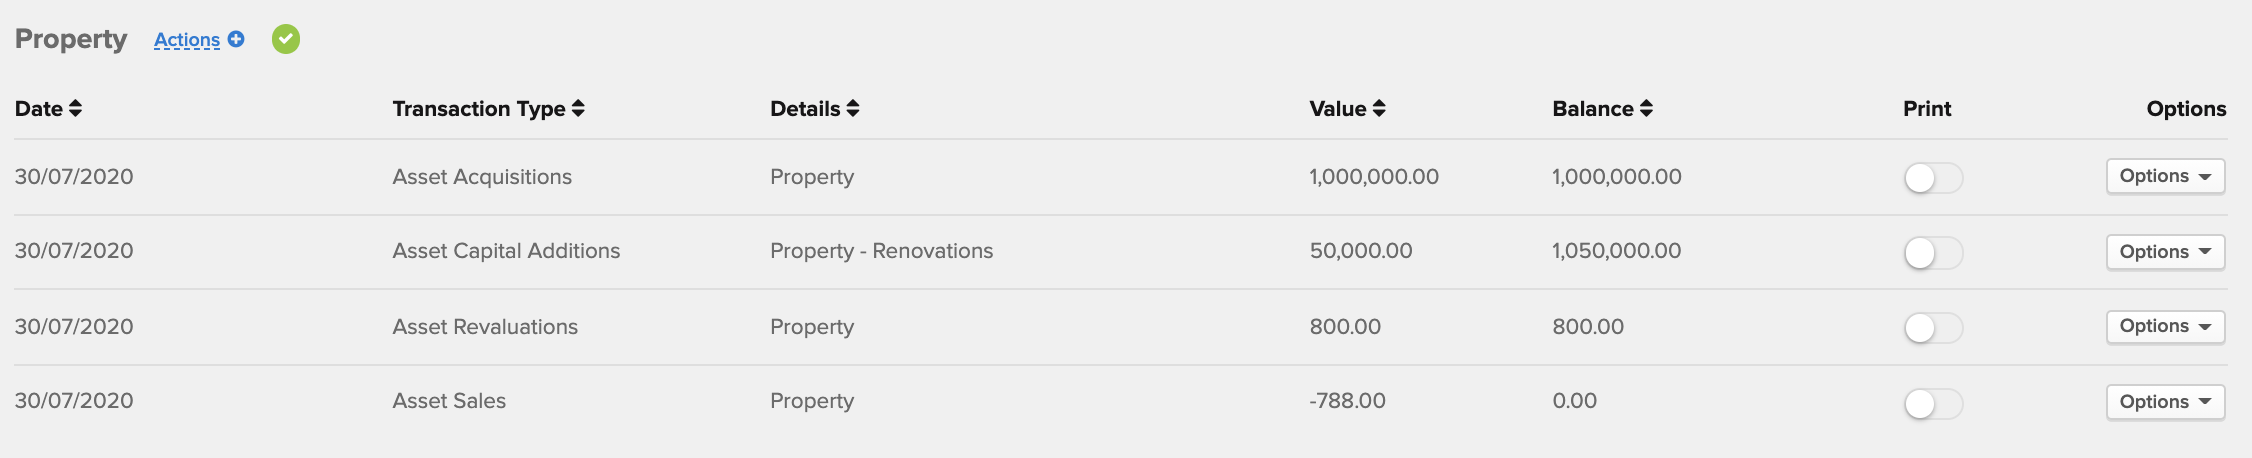Sort the Balance column
Image resolution: width=2252 pixels, height=458 pixels.
pyautogui.click(x=1646, y=108)
